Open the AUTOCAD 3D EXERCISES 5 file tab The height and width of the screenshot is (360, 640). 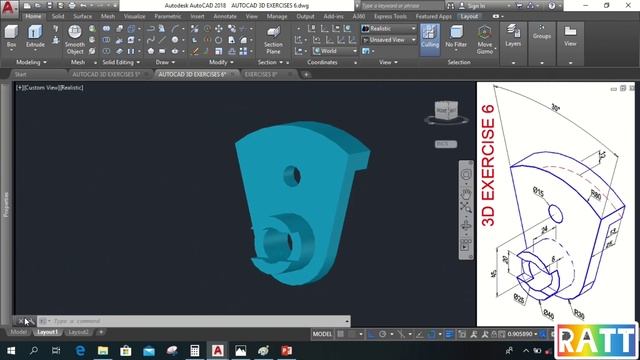(106, 74)
